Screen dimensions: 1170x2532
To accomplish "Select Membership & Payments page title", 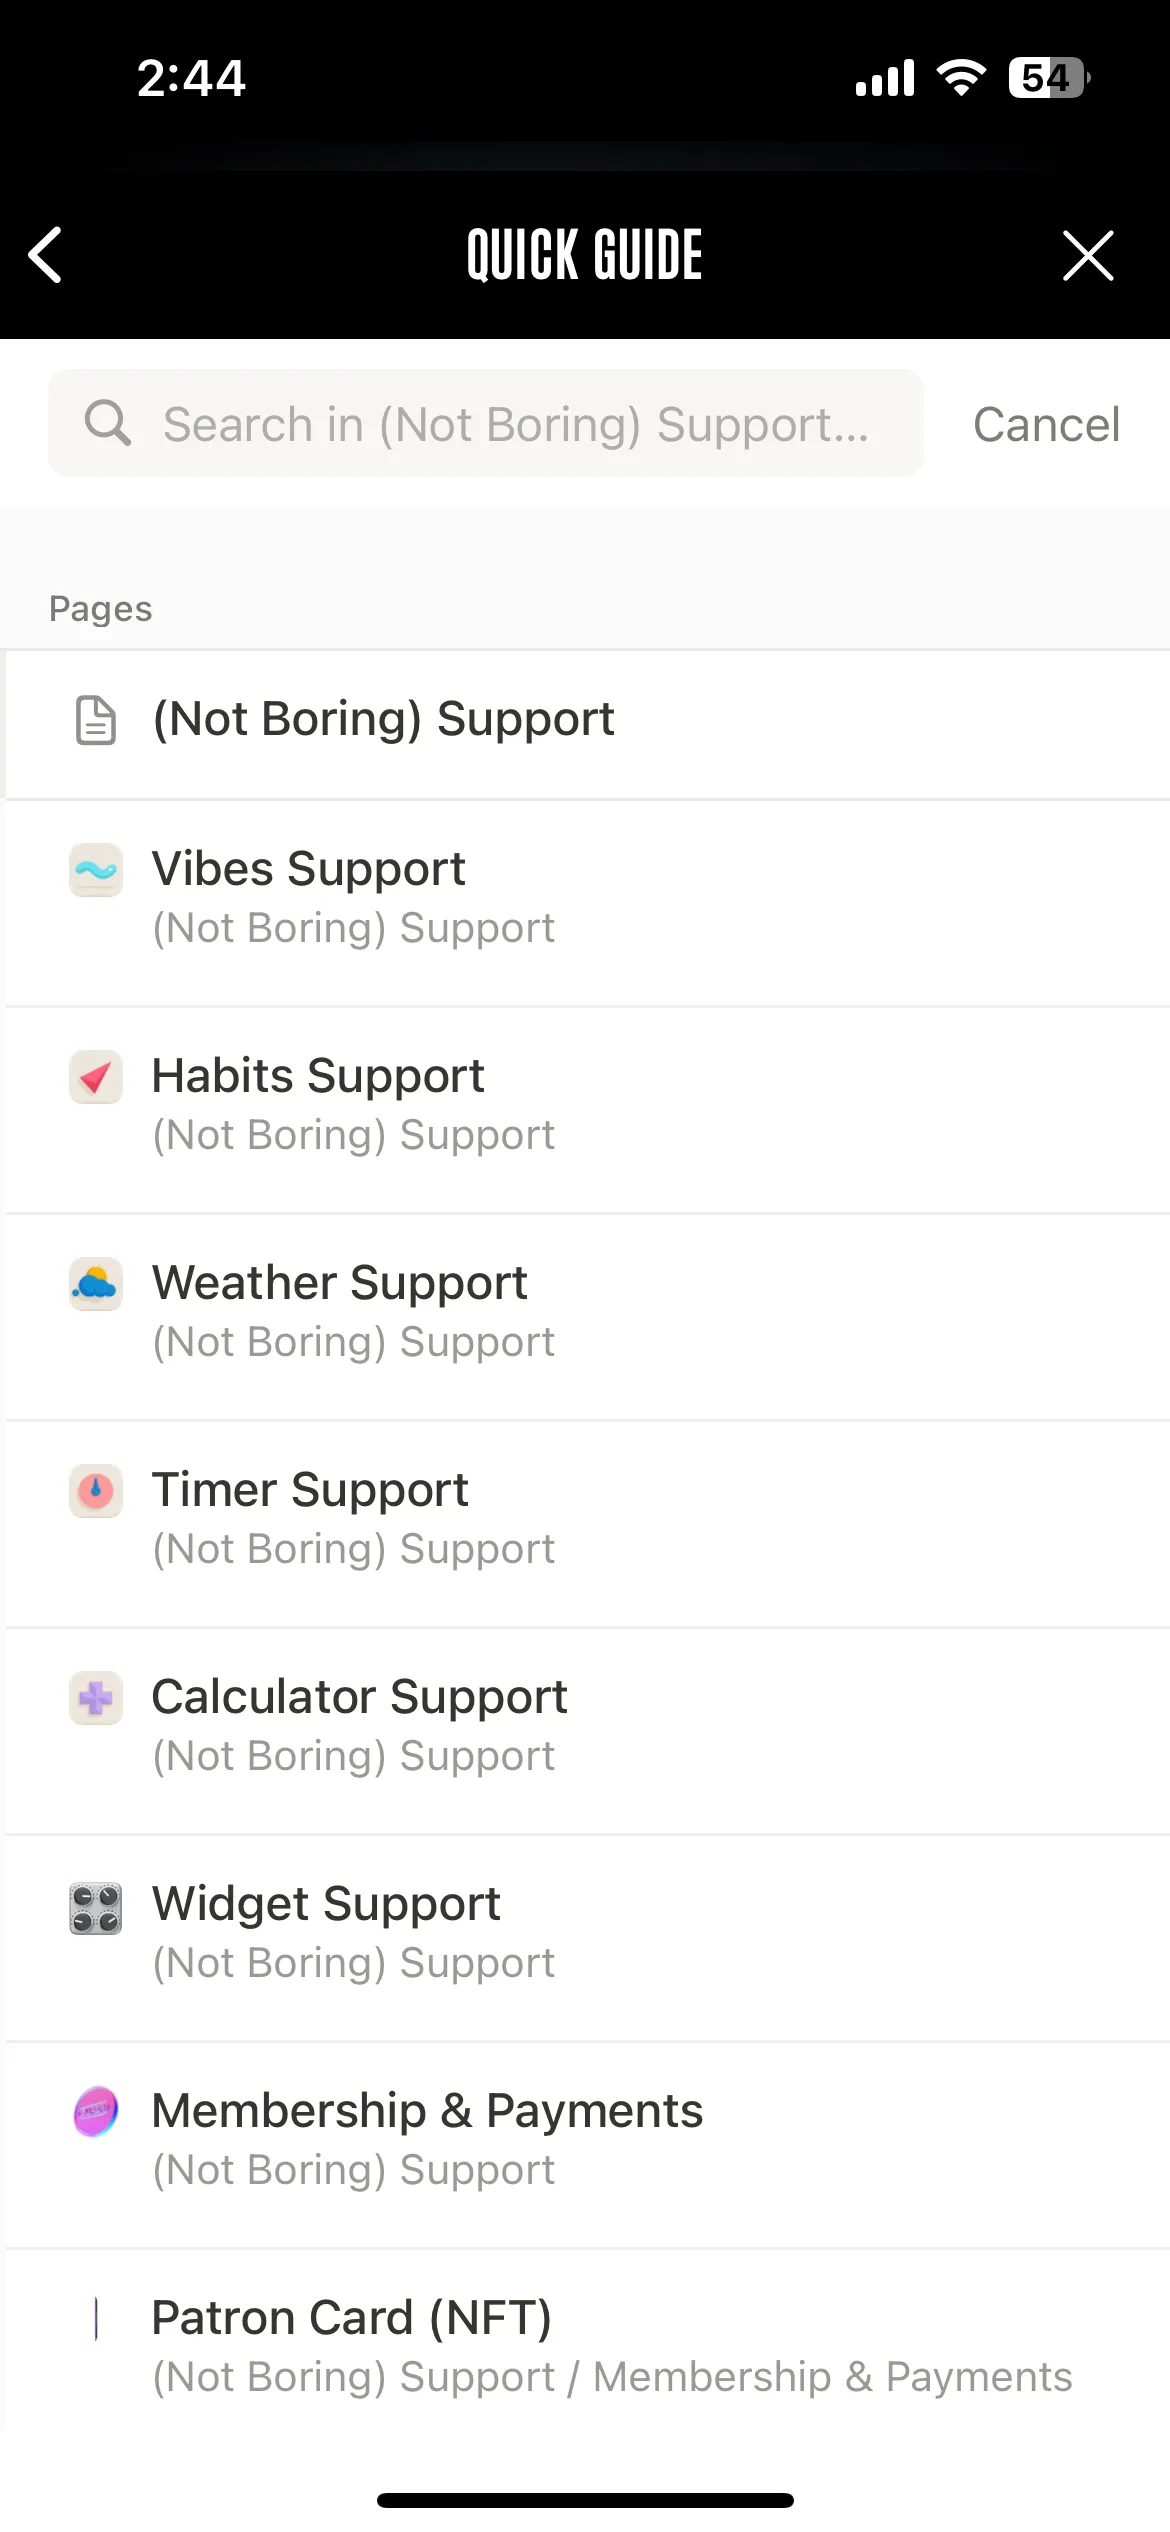I will [x=427, y=2110].
